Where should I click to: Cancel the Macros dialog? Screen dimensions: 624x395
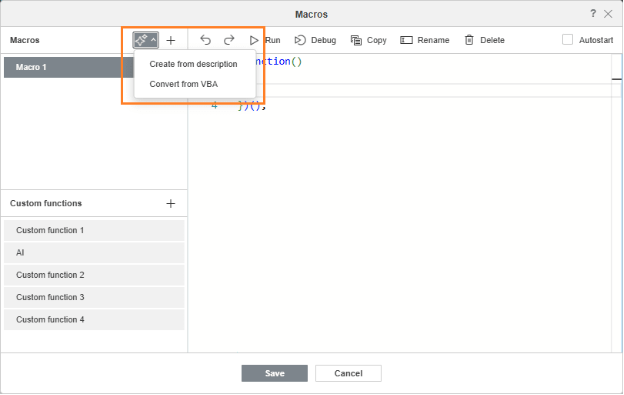(x=348, y=373)
